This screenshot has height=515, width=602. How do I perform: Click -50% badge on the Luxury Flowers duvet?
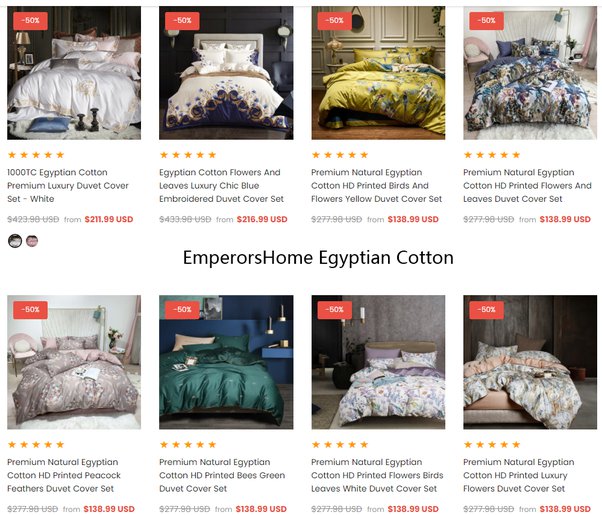486,310
